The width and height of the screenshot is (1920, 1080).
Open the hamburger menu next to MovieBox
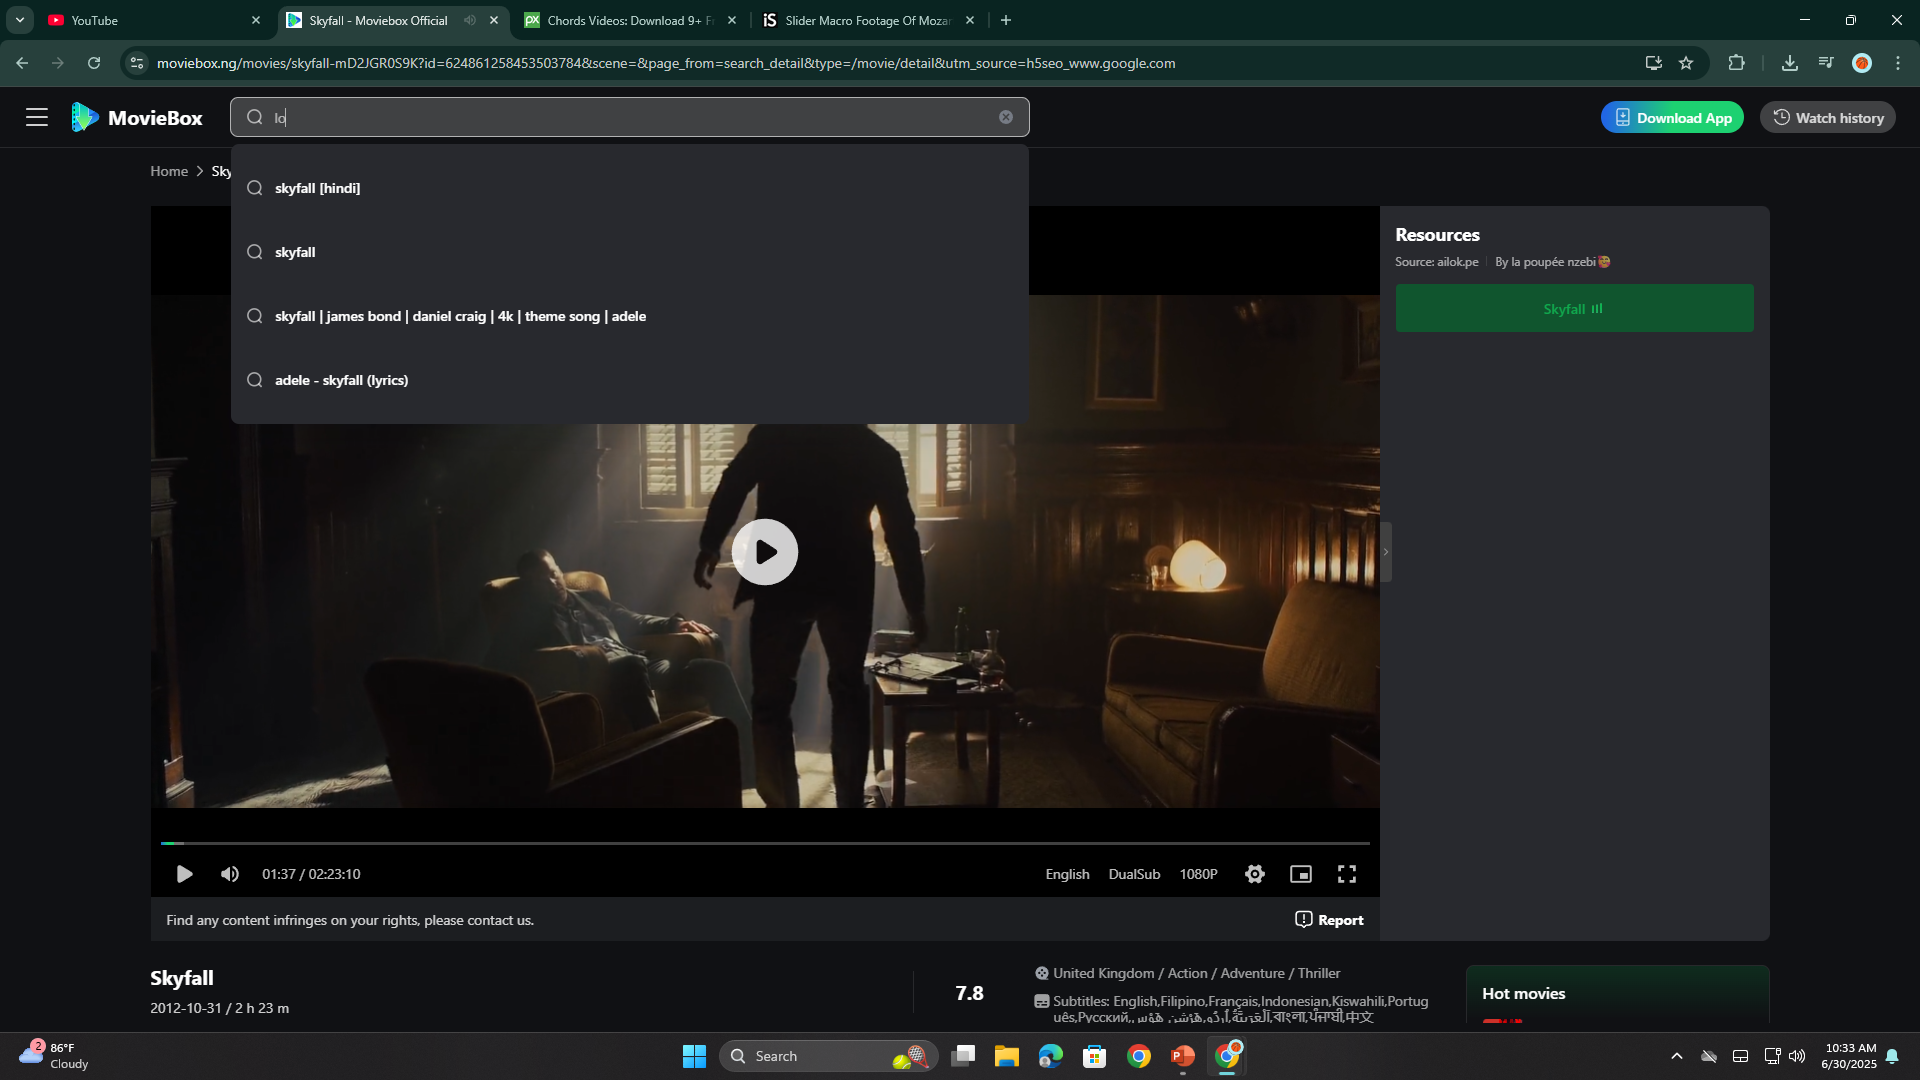(37, 118)
